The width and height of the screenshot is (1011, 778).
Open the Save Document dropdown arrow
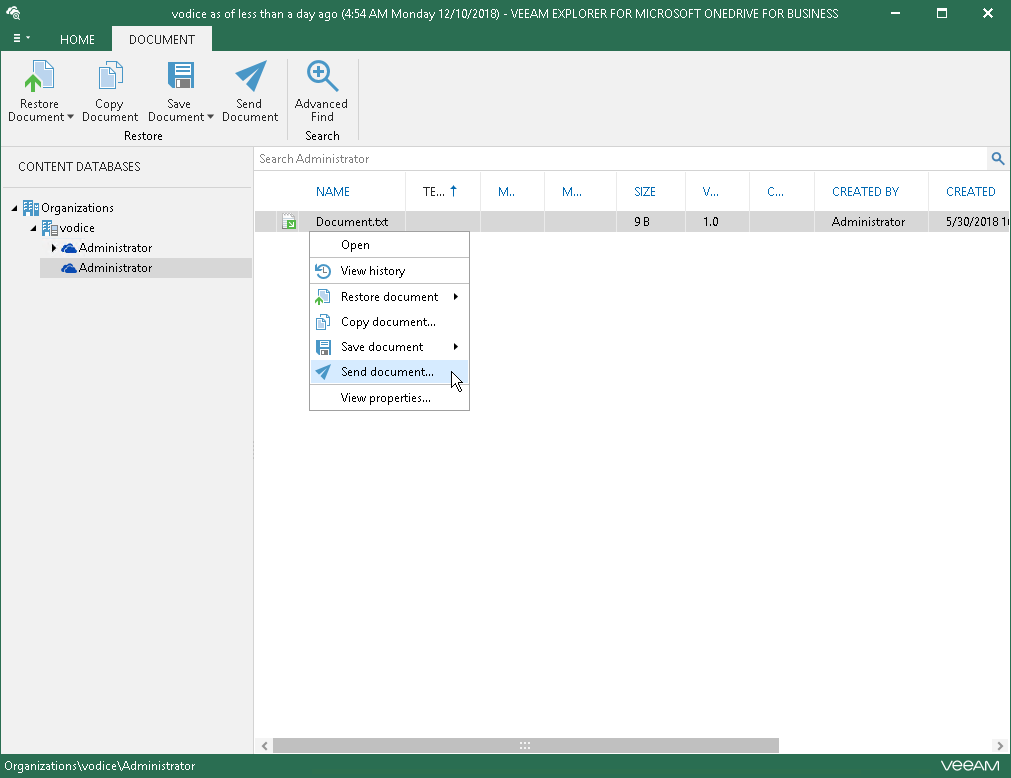(x=210, y=117)
